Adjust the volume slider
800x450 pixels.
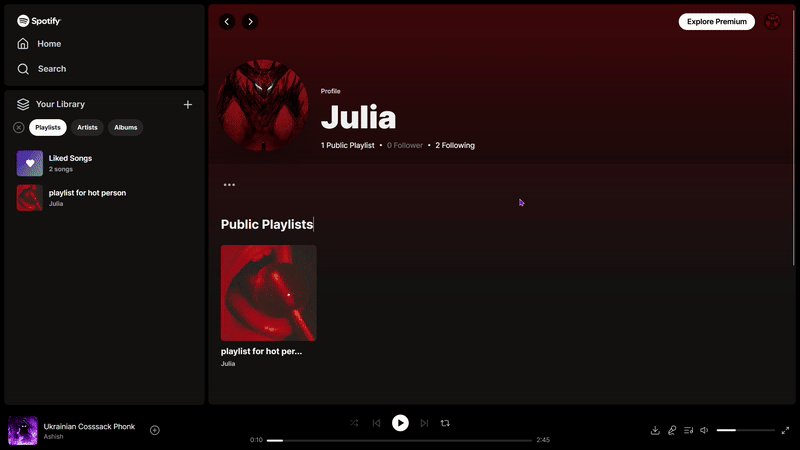(x=745, y=431)
